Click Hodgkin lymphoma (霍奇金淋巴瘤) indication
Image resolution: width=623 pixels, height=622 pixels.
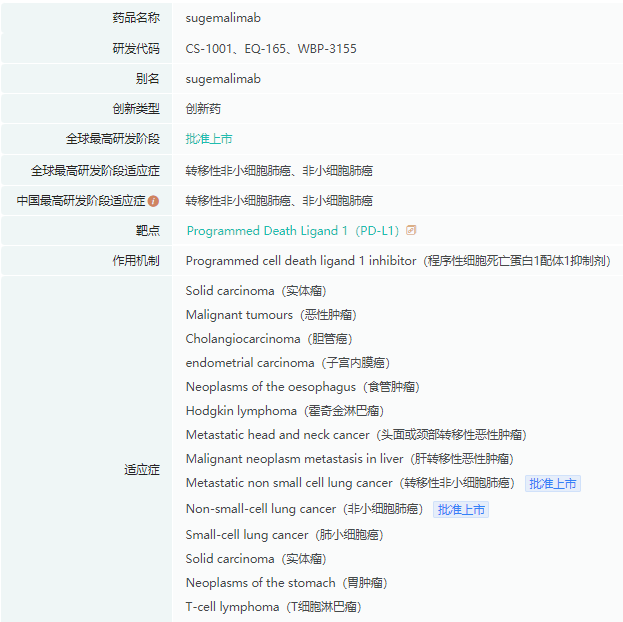(x=285, y=411)
